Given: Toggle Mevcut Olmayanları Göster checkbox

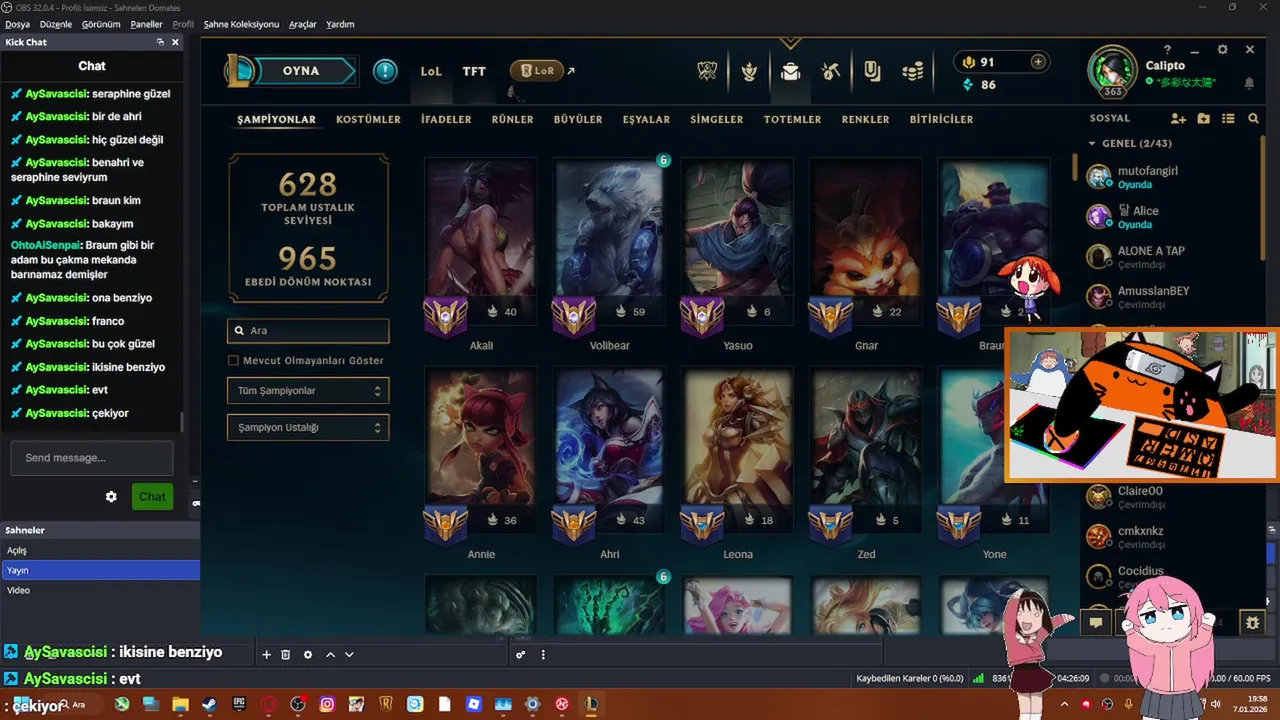Looking at the screenshot, I should point(233,360).
